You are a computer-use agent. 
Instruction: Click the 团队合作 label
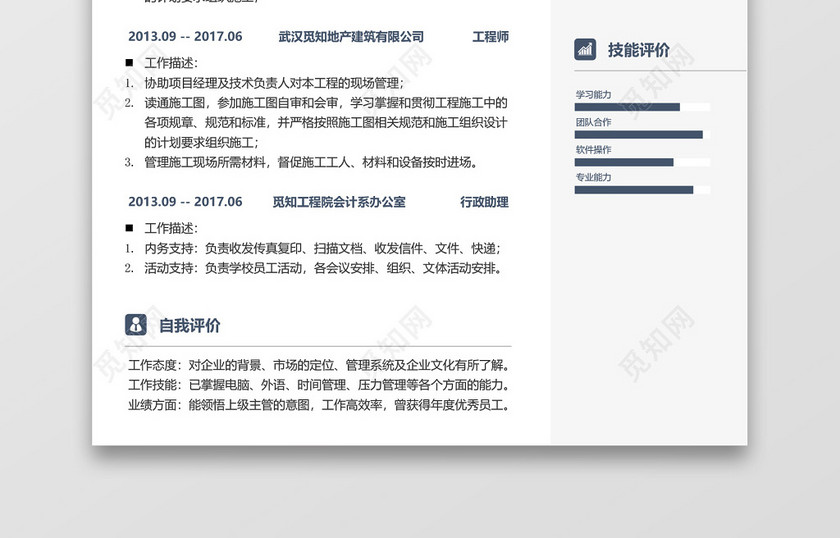click(x=593, y=122)
